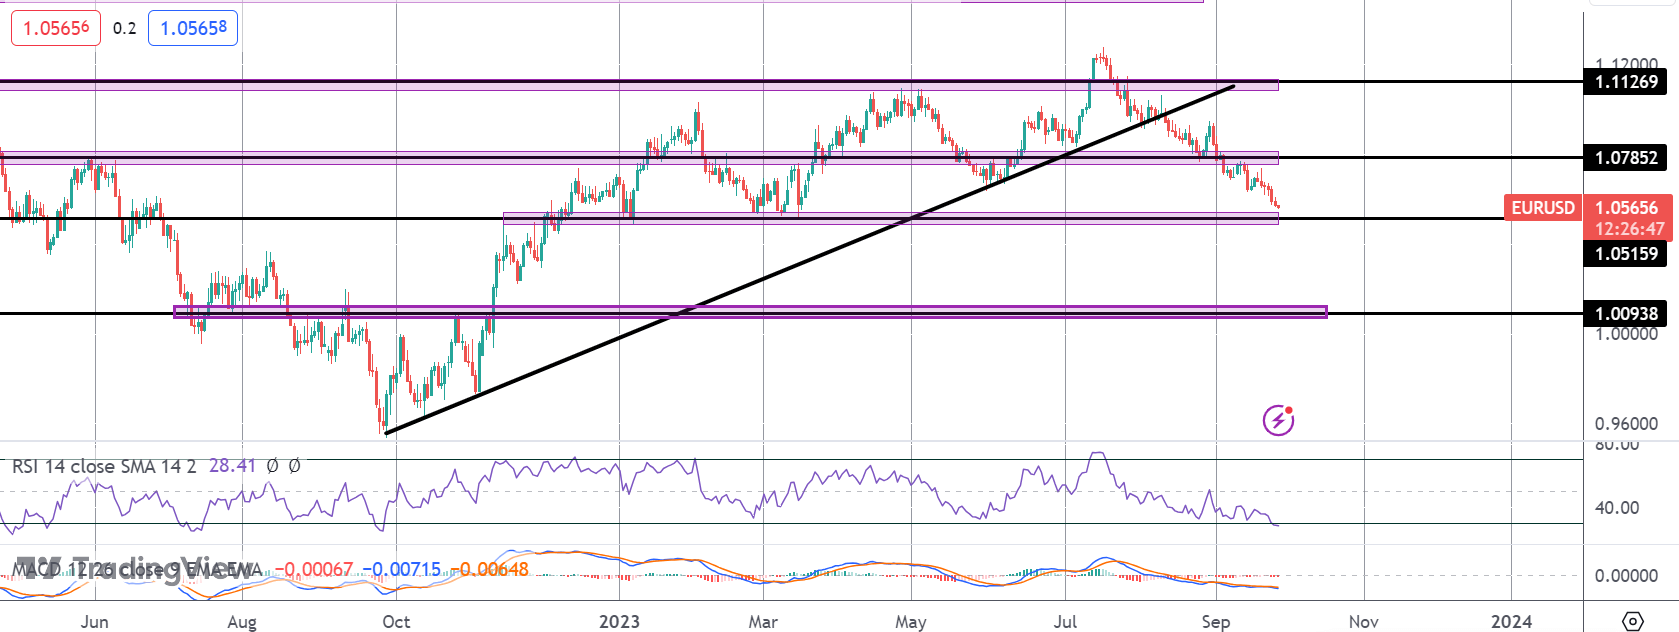
Task: Click the RSI 14 close indicator title
Action: 104,466
